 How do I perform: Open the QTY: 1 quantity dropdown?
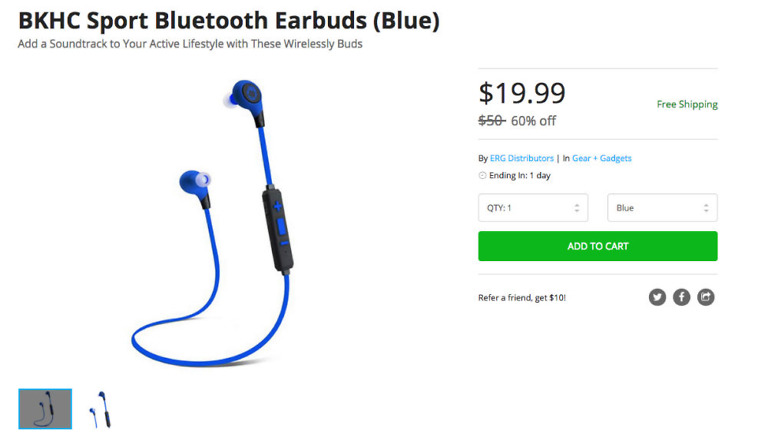[533, 208]
